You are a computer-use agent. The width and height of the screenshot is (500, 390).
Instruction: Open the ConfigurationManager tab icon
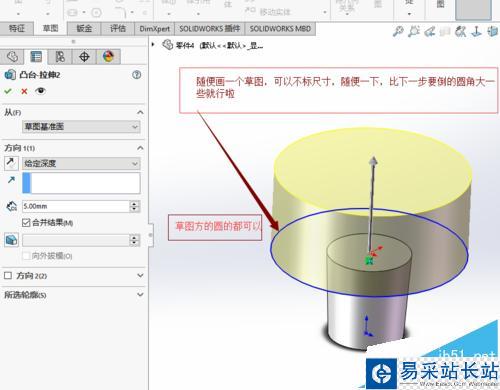[60, 57]
